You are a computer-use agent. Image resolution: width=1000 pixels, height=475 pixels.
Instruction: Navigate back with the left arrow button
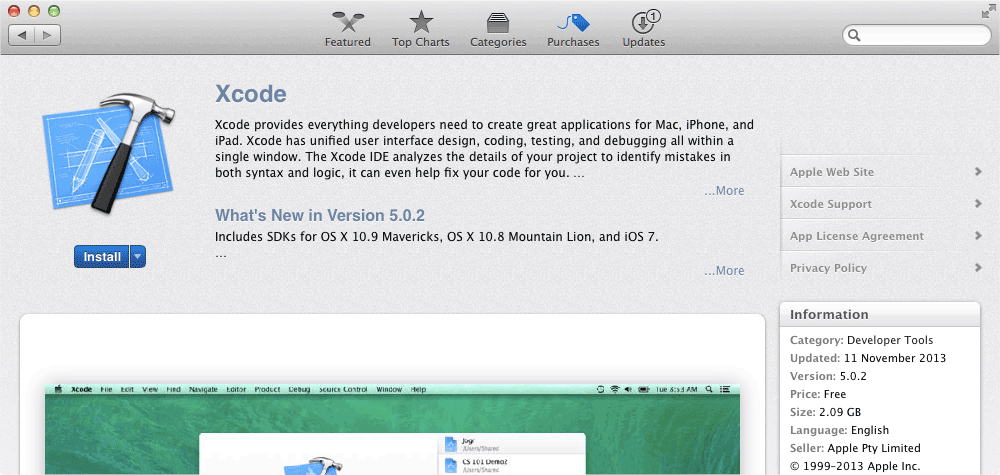click(x=22, y=35)
